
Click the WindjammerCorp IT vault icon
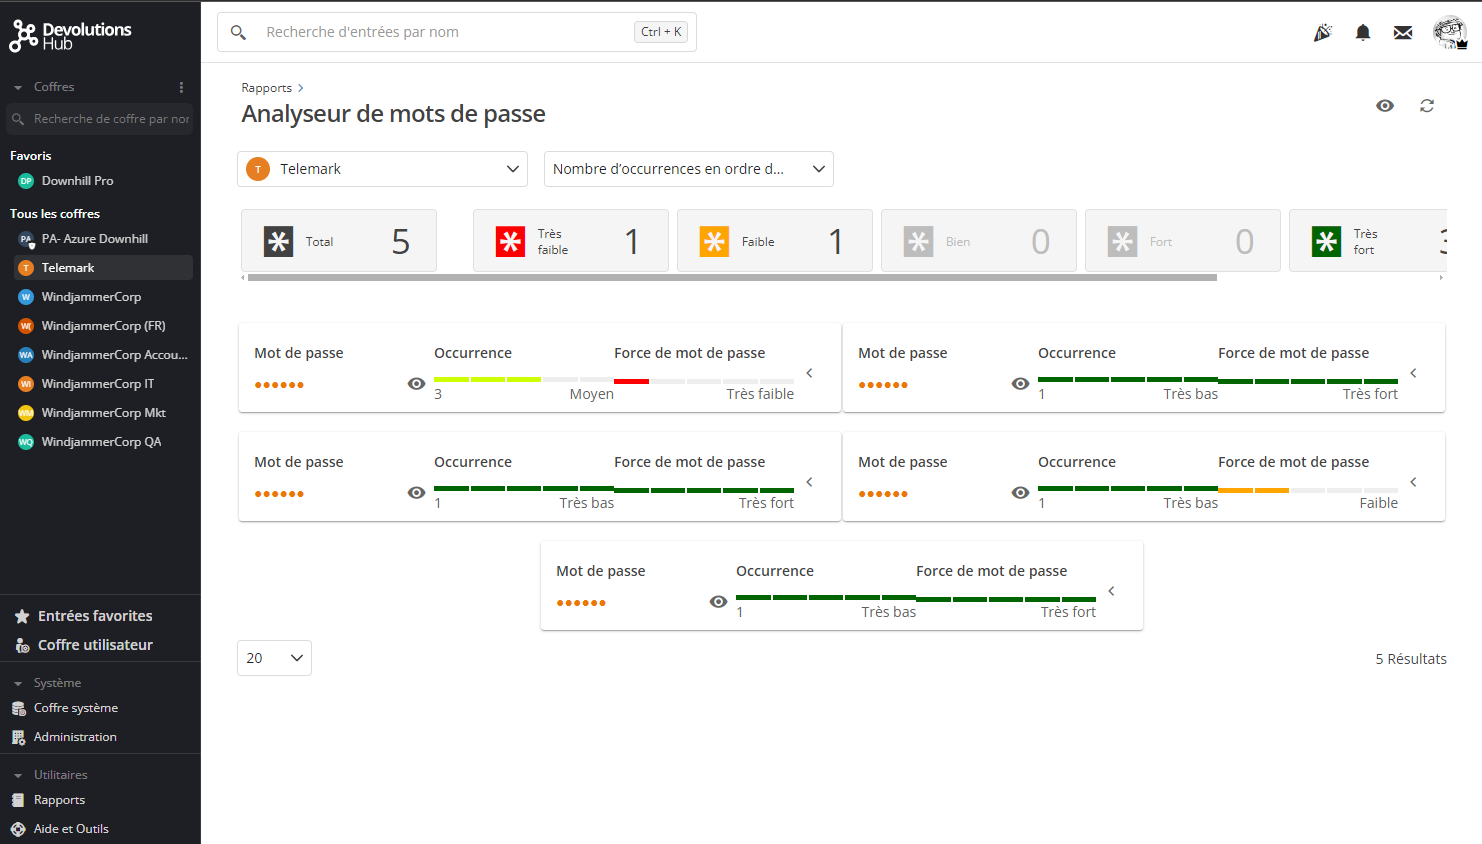click(x=26, y=384)
